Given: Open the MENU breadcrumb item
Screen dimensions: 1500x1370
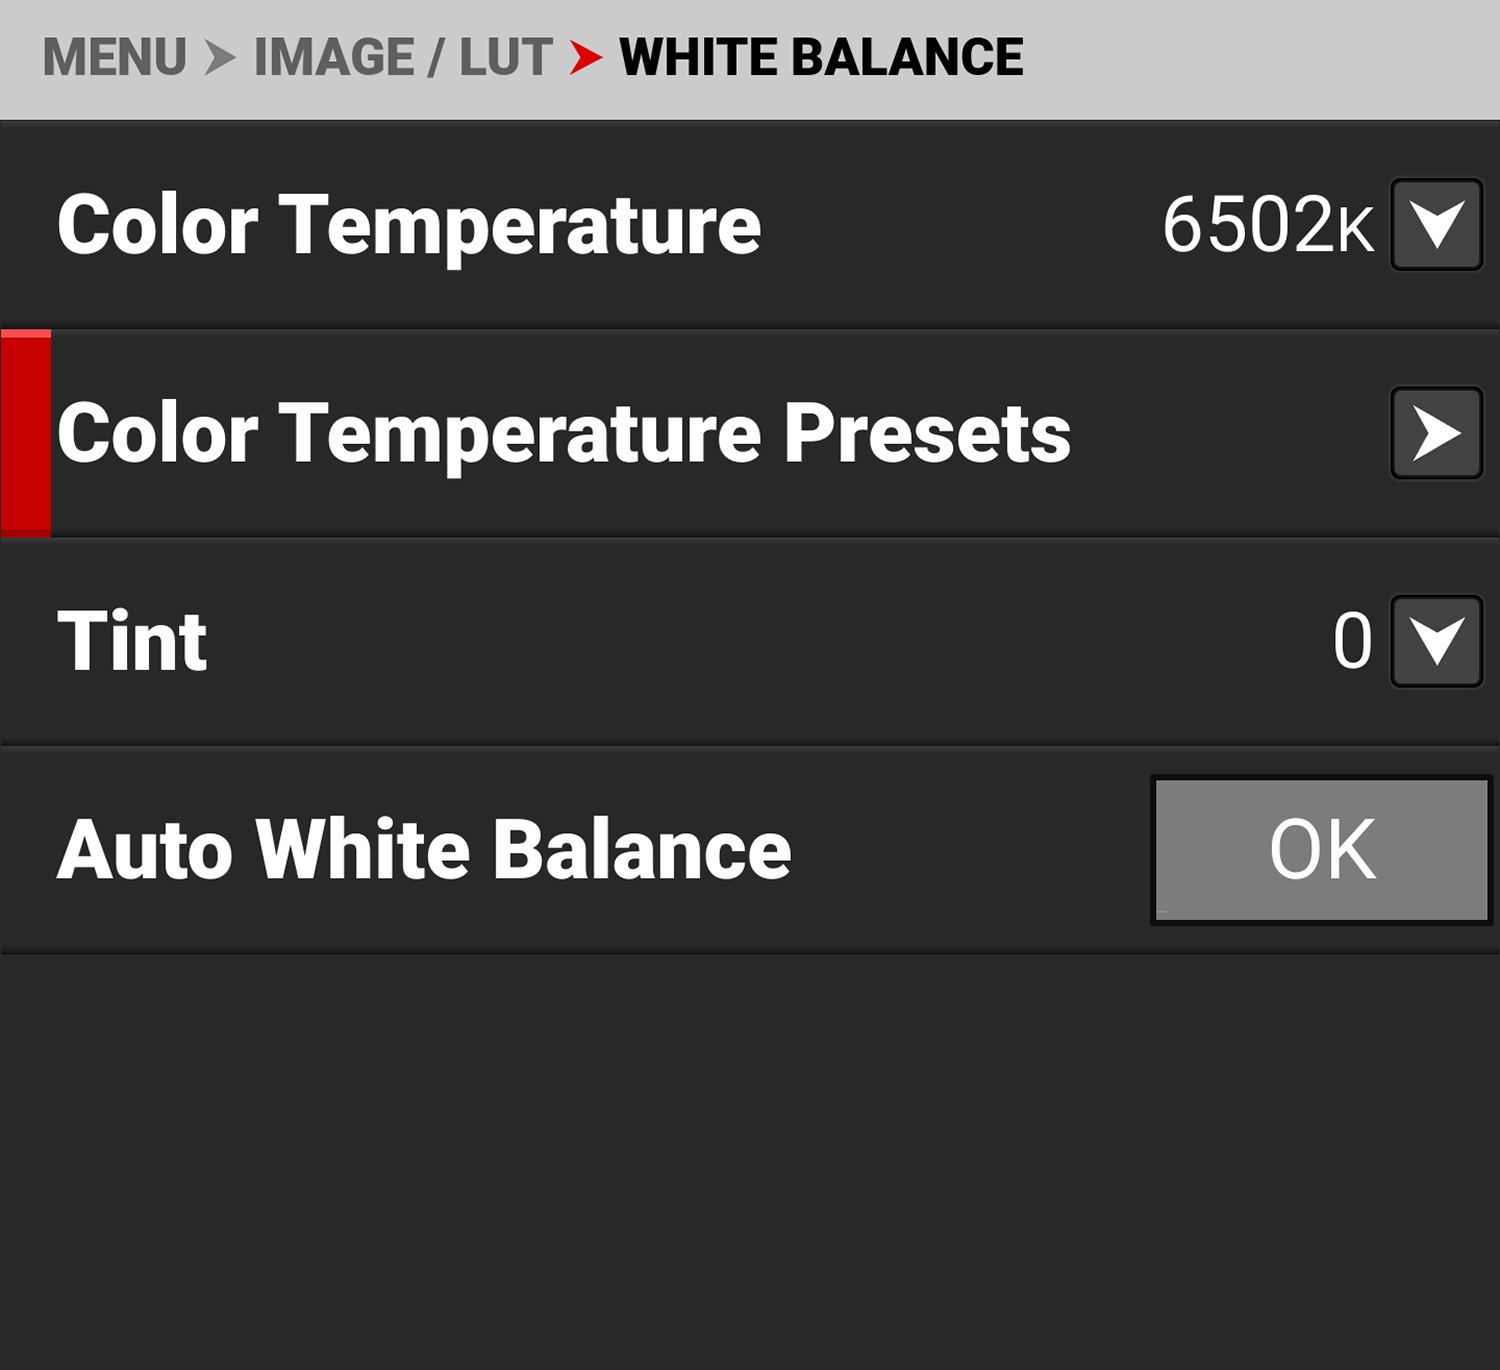Looking at the screenshot, I should [x=116, y=57].
